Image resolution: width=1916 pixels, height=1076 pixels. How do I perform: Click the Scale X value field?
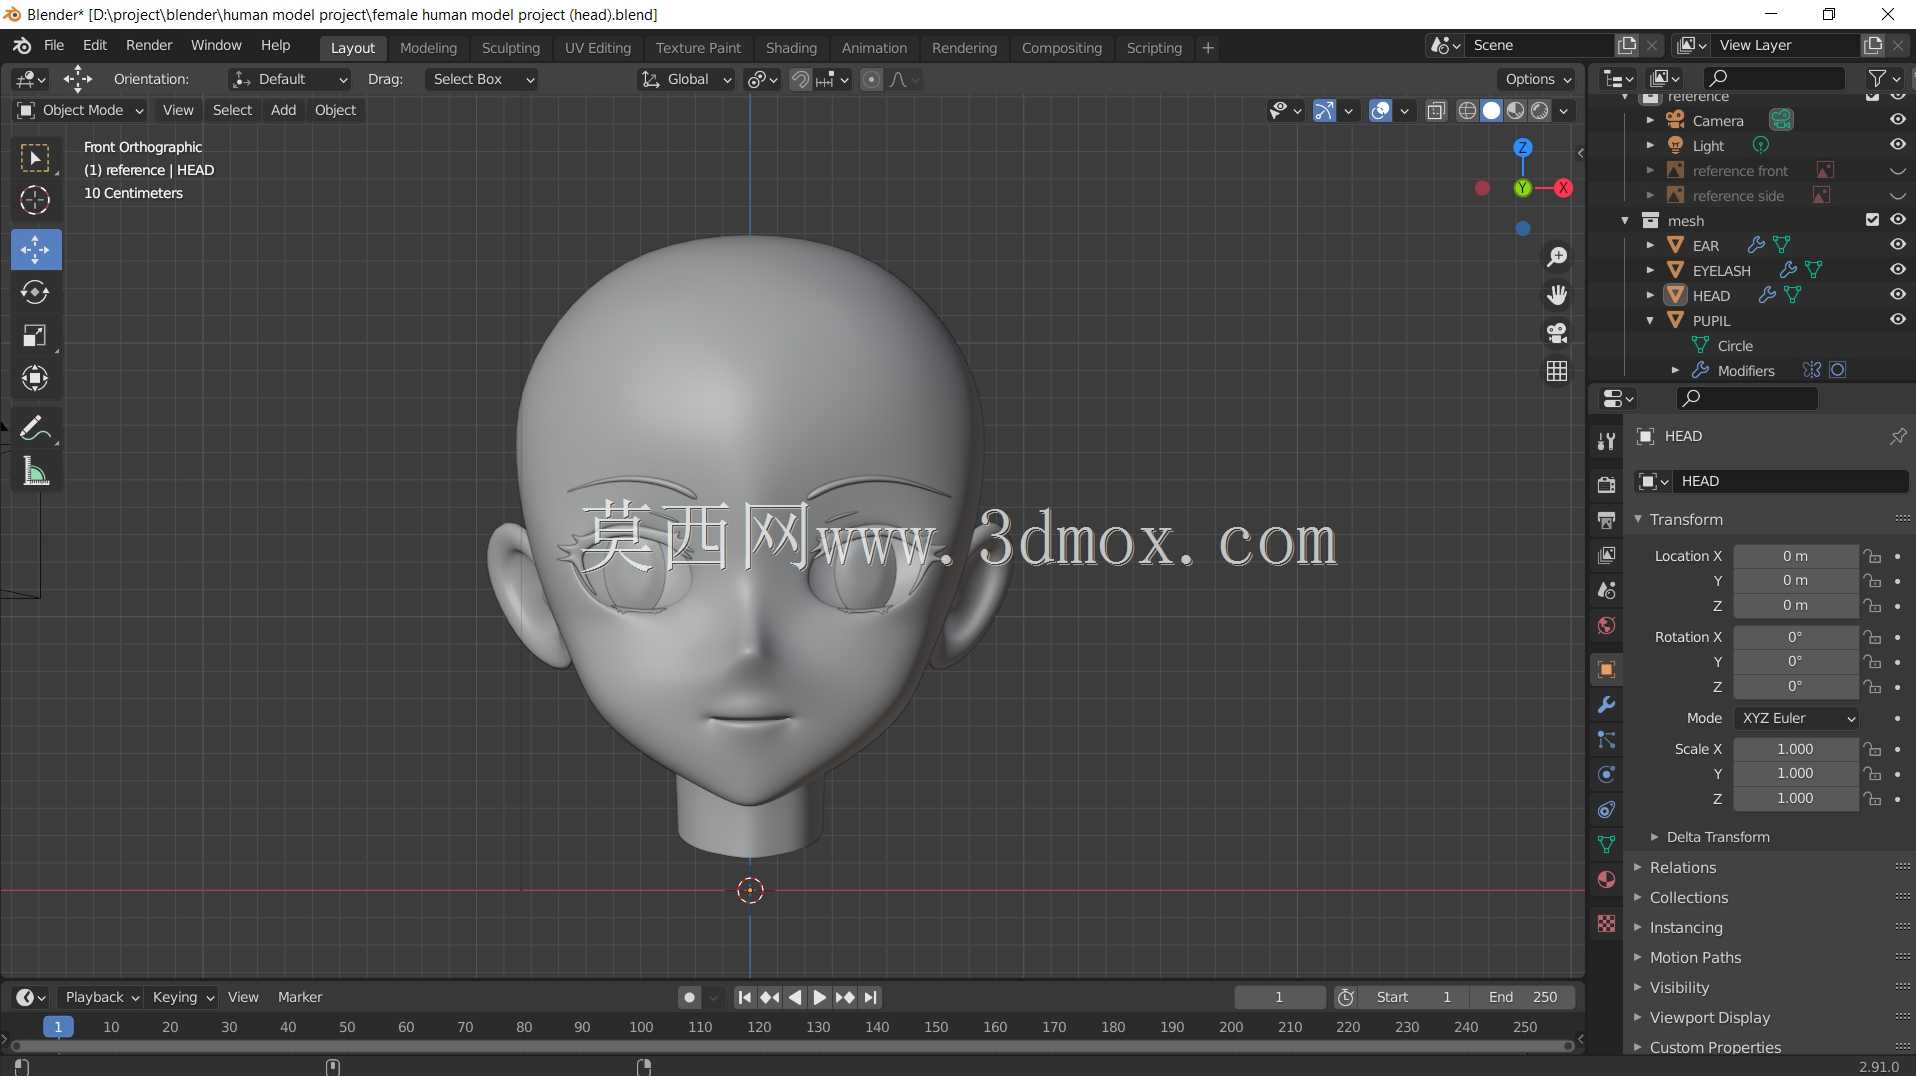click(1795, 749)
